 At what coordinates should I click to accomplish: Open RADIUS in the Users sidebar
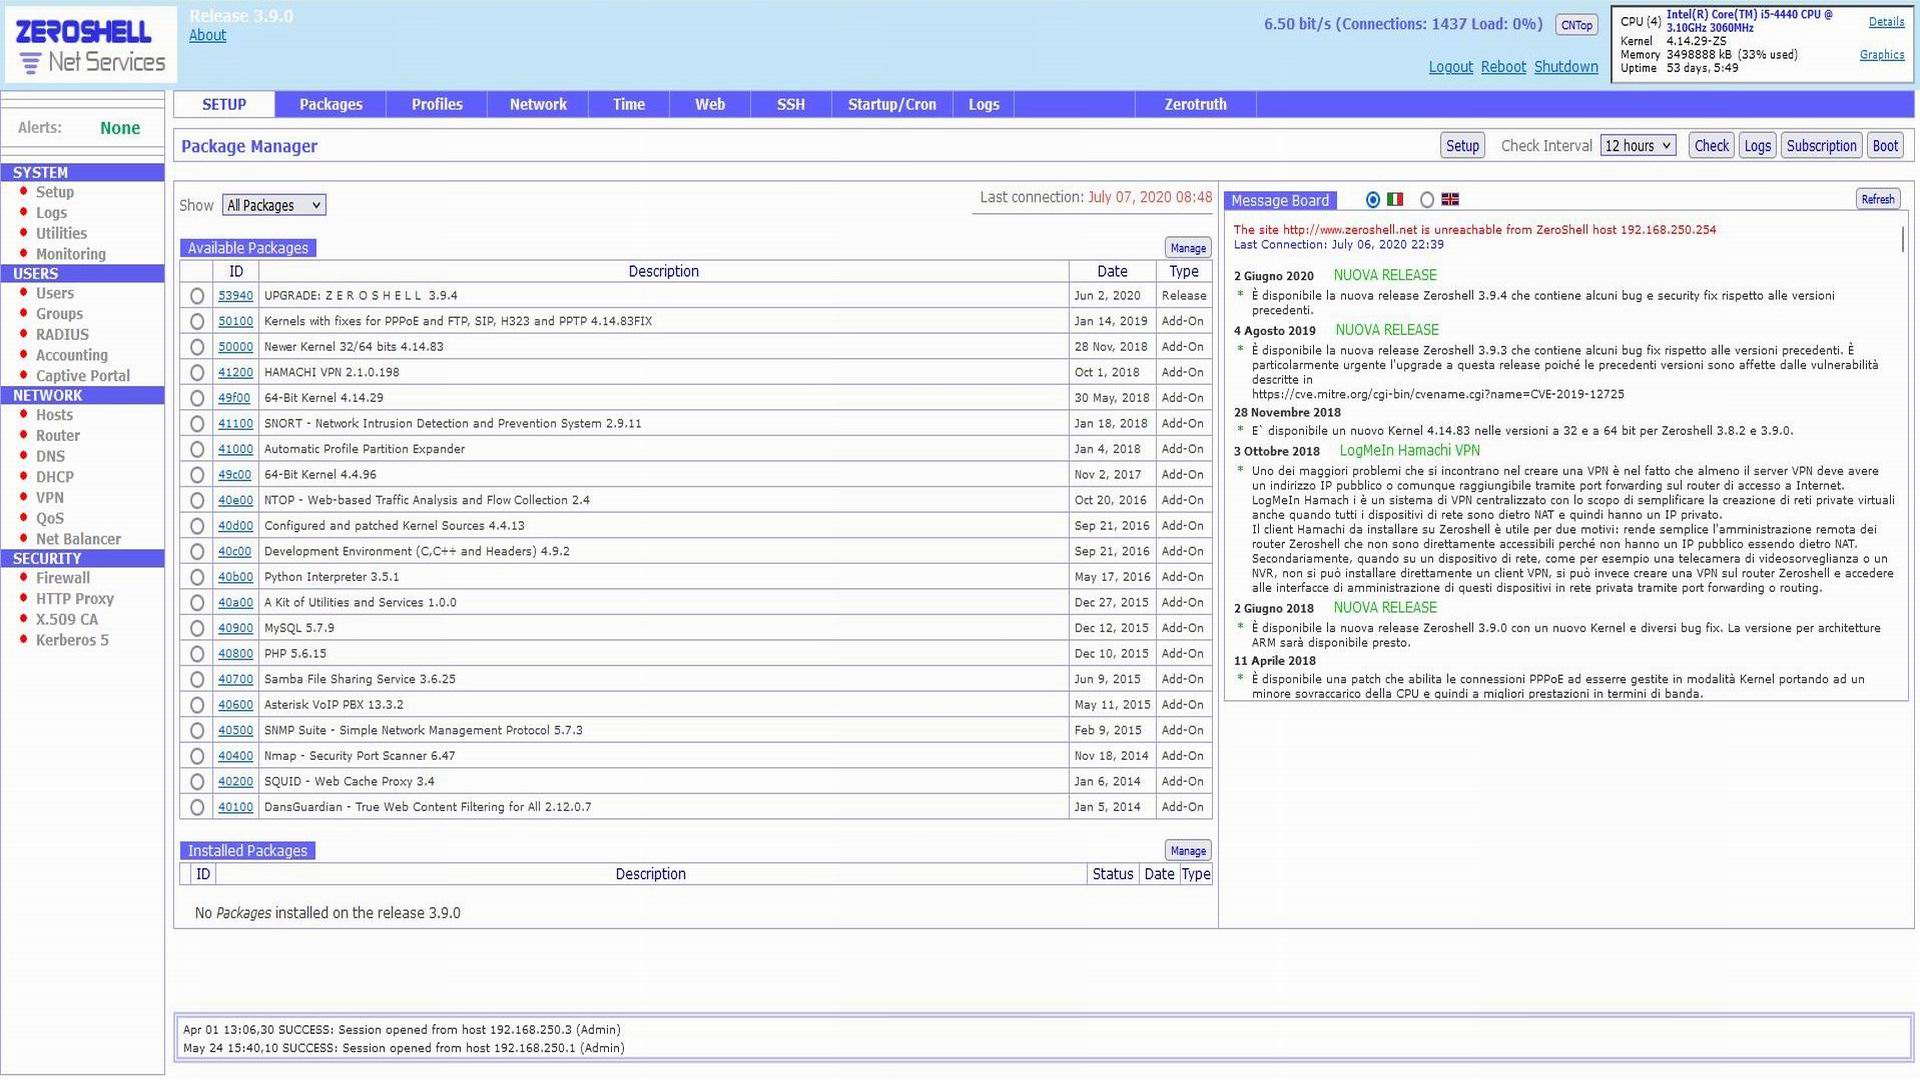point(62,335)
